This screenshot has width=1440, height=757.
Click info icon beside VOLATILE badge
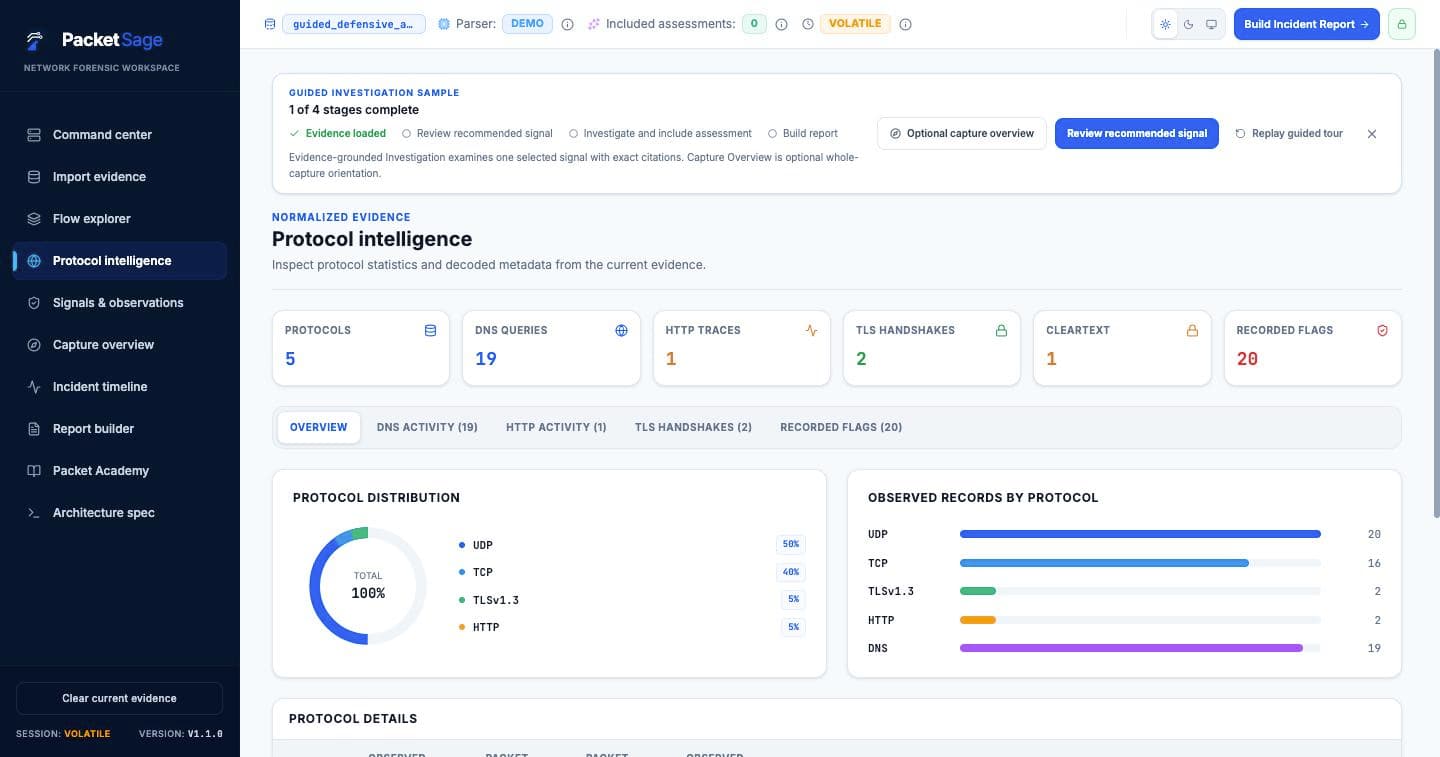click(905, 24)
